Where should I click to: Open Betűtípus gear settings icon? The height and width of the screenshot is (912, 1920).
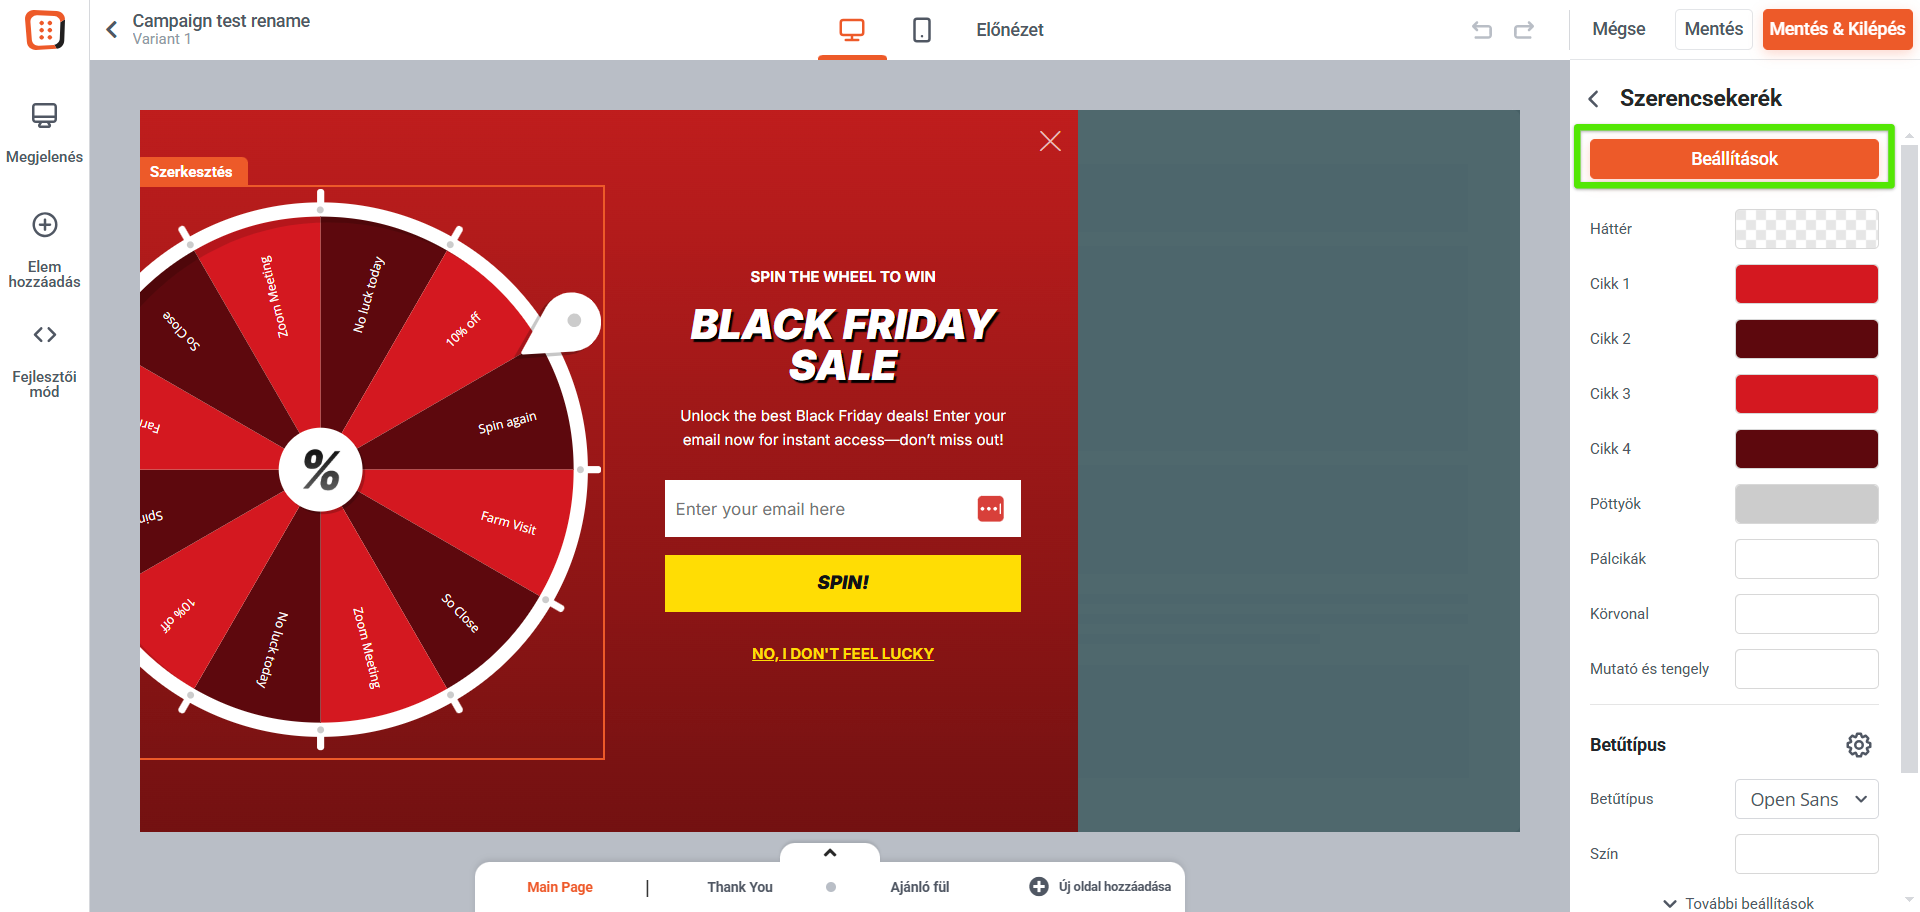point(1858,745)
